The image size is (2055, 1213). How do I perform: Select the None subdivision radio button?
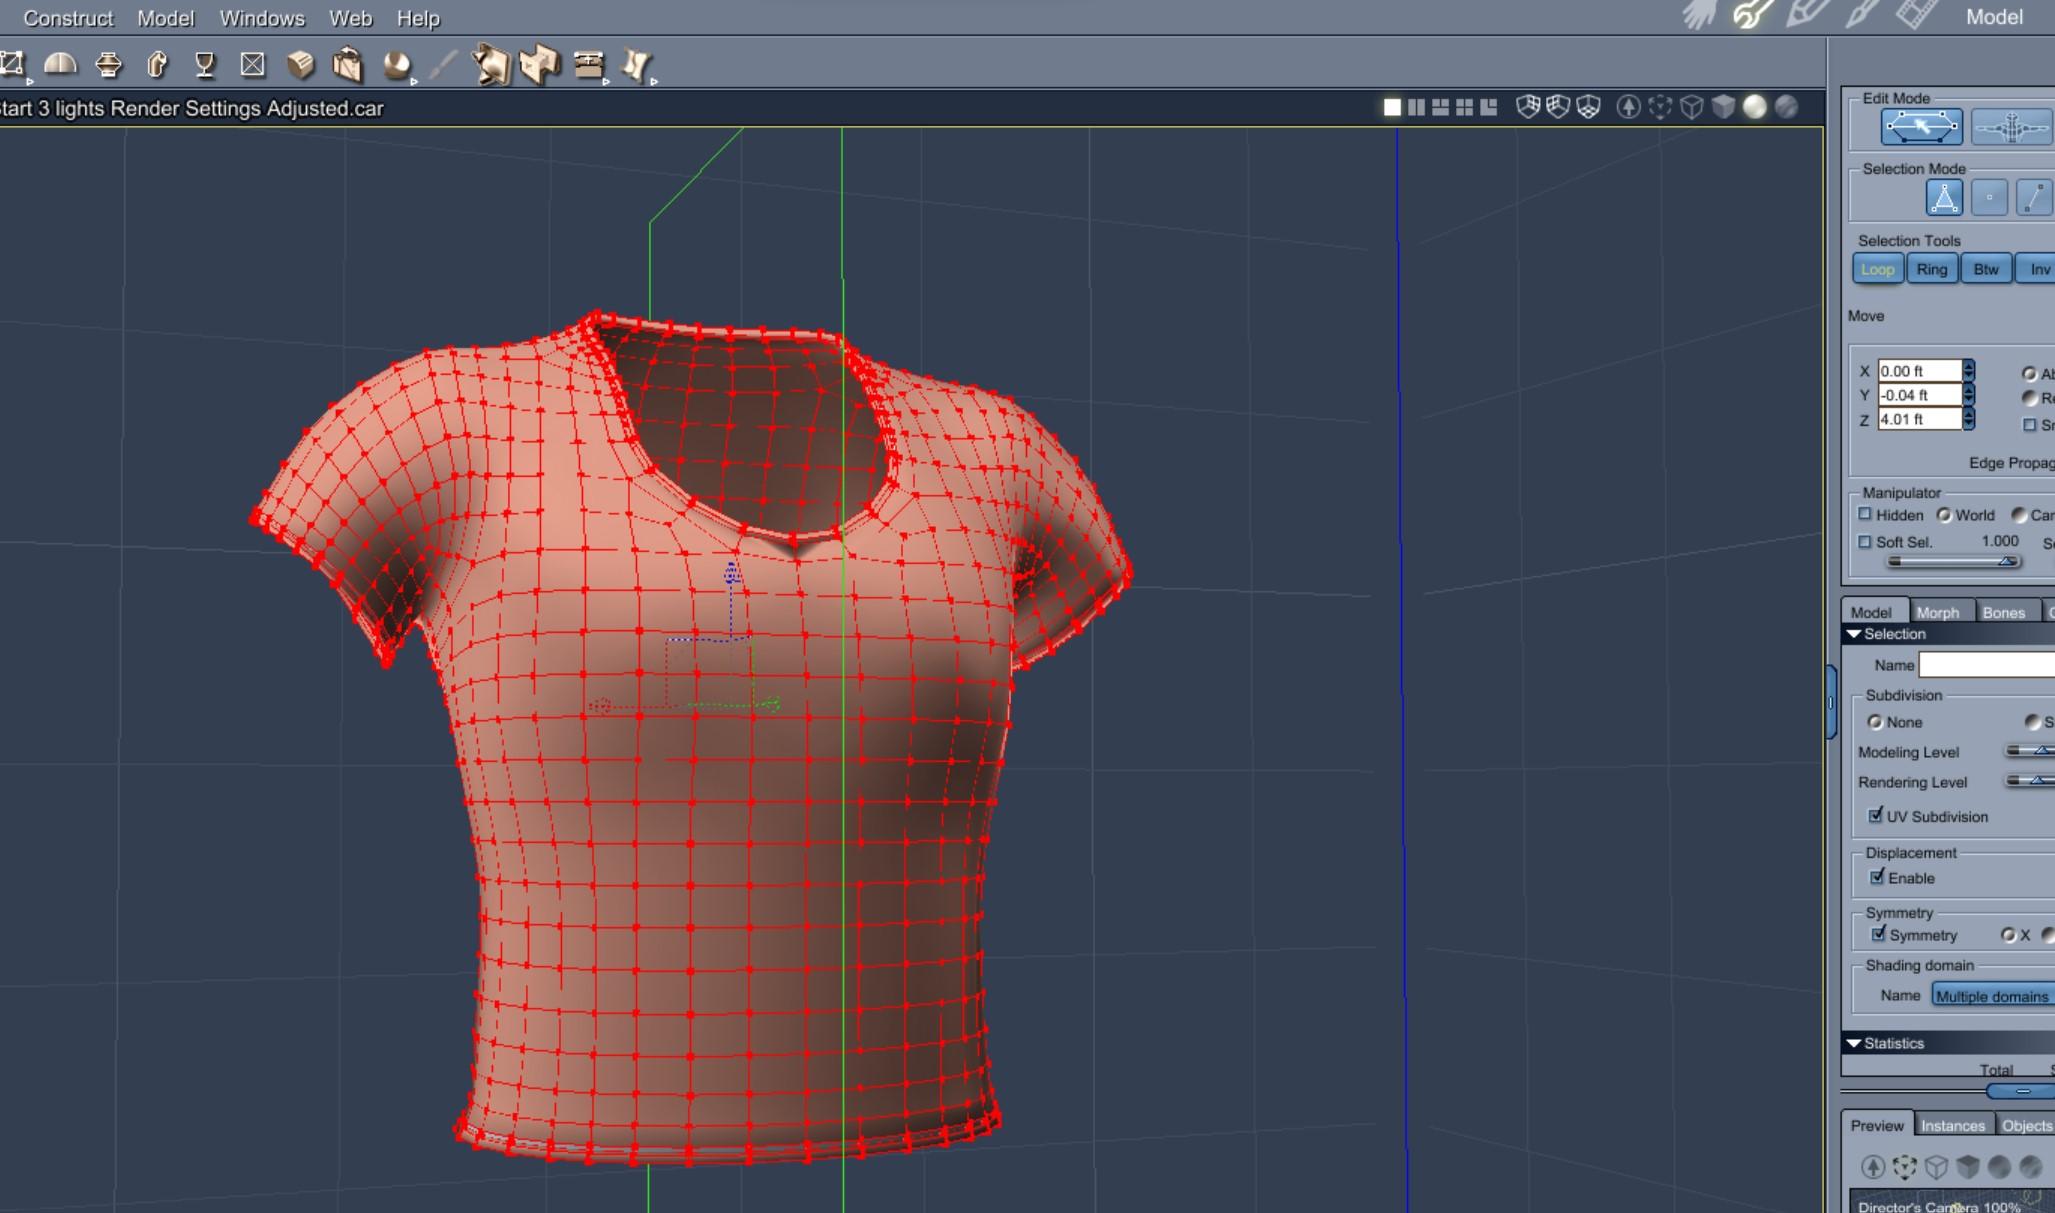click(x=1875, y=722)
